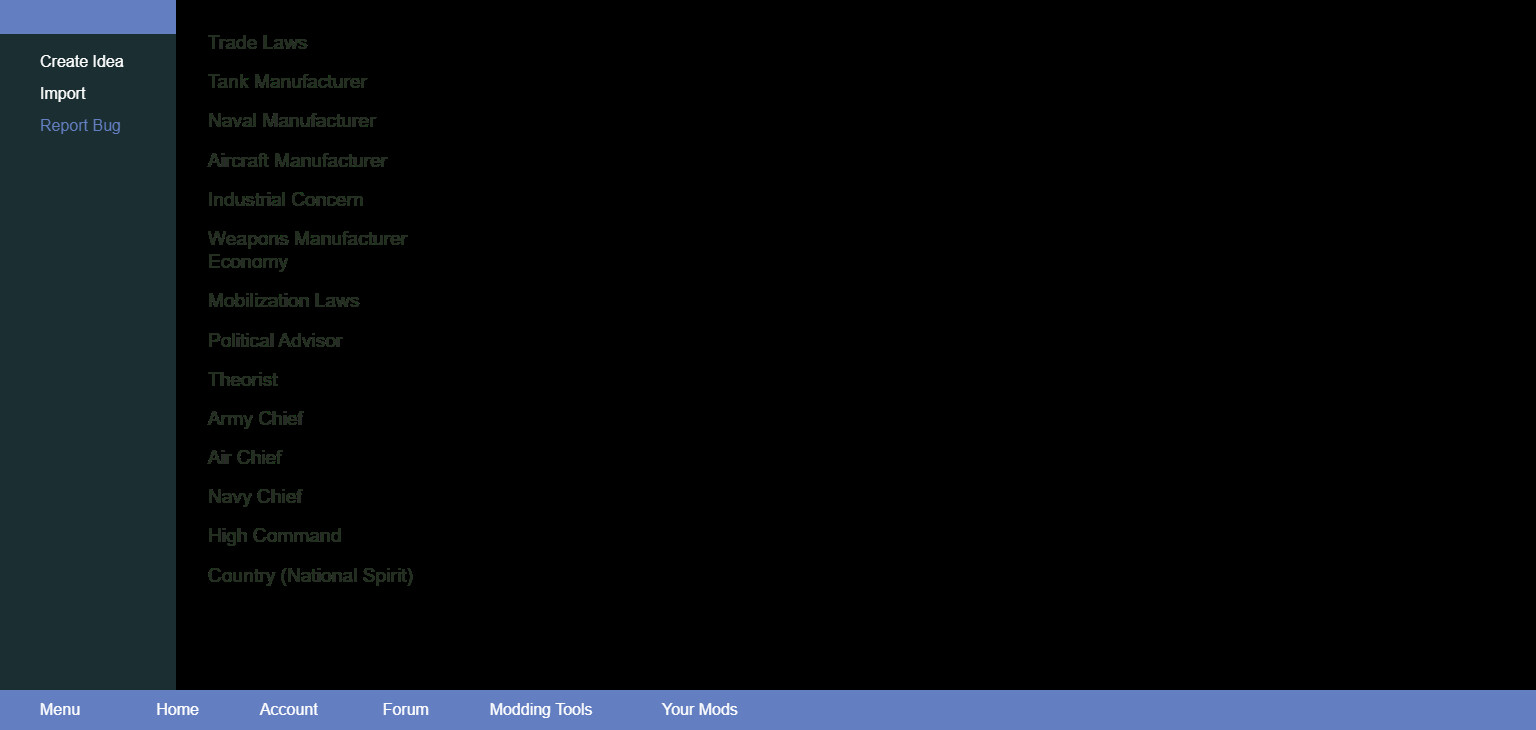Open Menu in the bottom navigation bar

(x=60, y=710)
